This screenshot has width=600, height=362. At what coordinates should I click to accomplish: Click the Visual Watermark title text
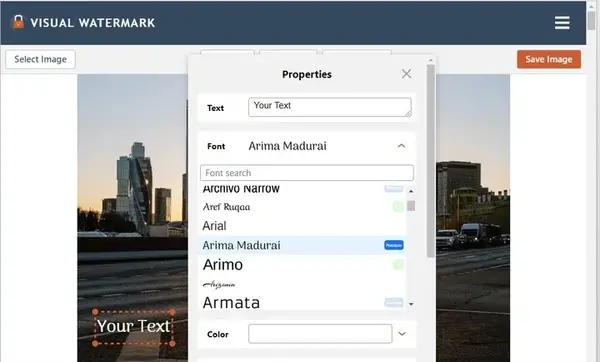pyautogui.click(x=93, y=23)
